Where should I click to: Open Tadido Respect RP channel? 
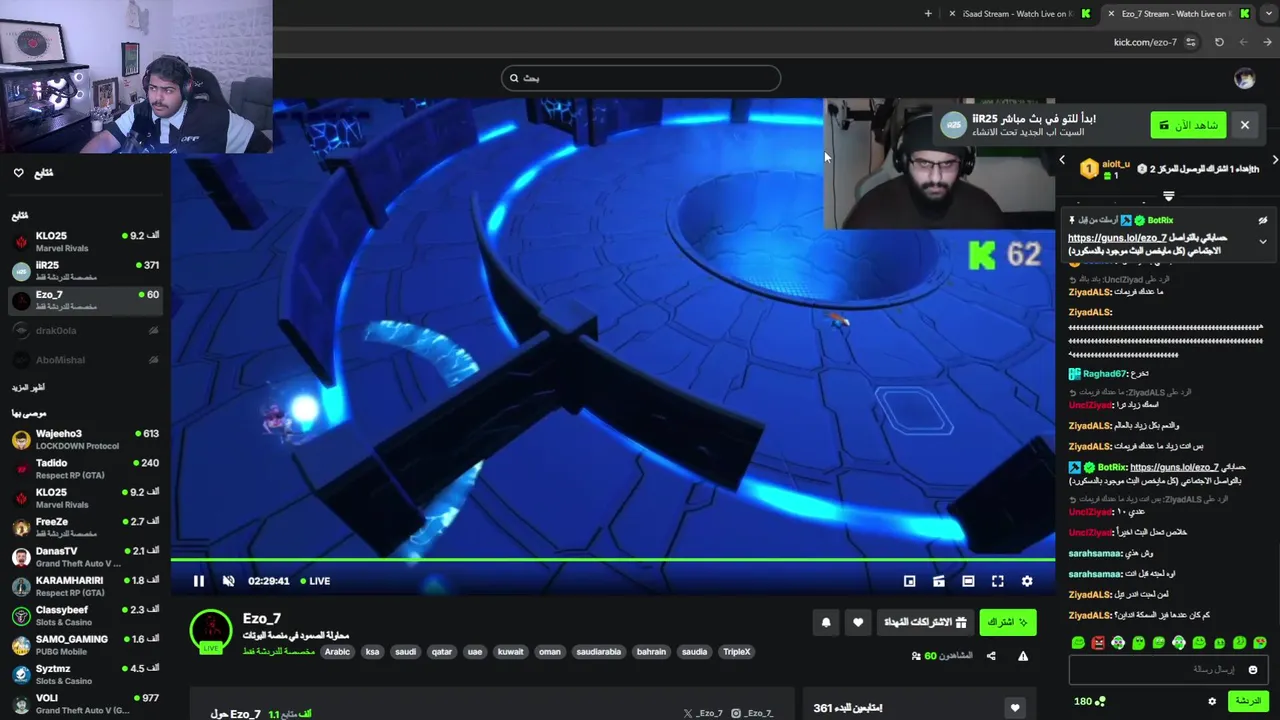pyautogui.click(x=85, y=469)
